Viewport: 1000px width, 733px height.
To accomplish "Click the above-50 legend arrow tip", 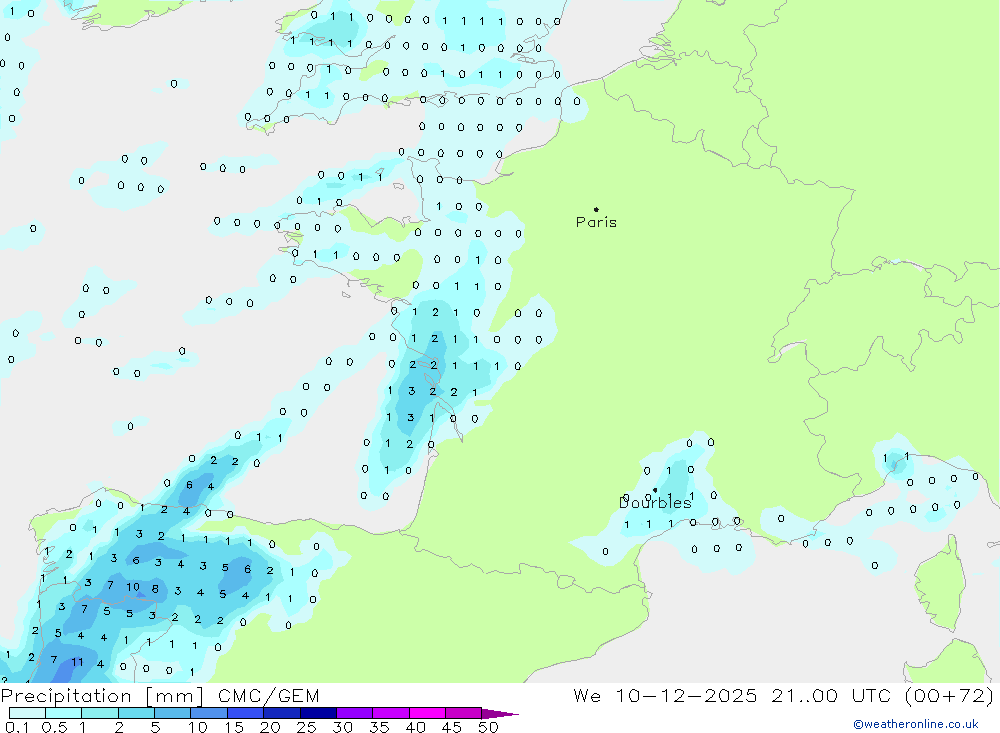I will [500, 714].
